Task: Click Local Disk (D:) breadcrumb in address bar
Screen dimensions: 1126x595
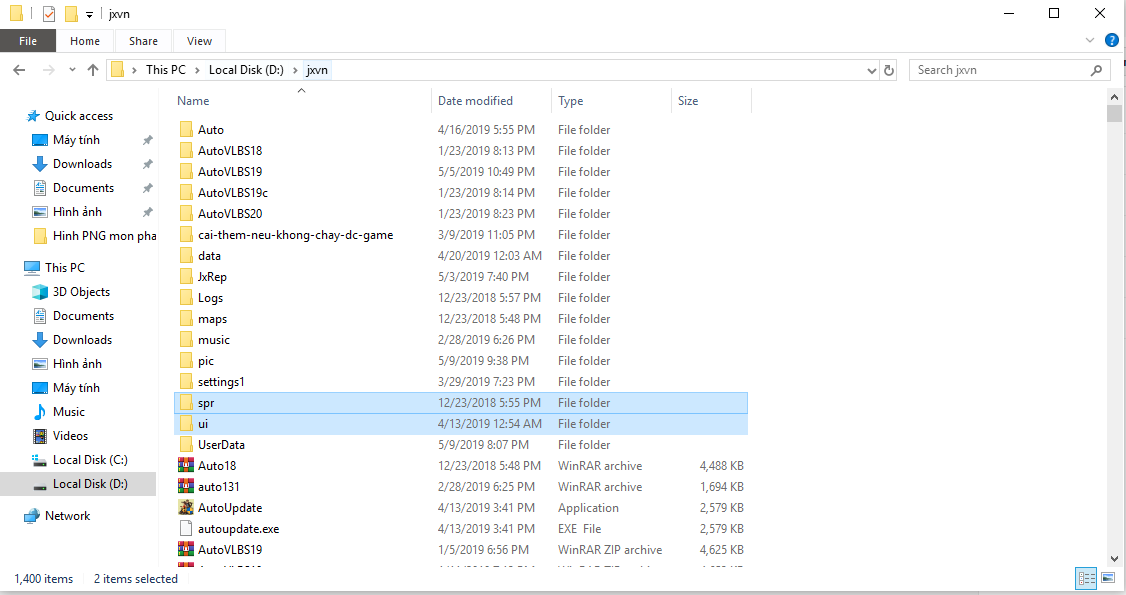Action: click(x=246, y=70)
